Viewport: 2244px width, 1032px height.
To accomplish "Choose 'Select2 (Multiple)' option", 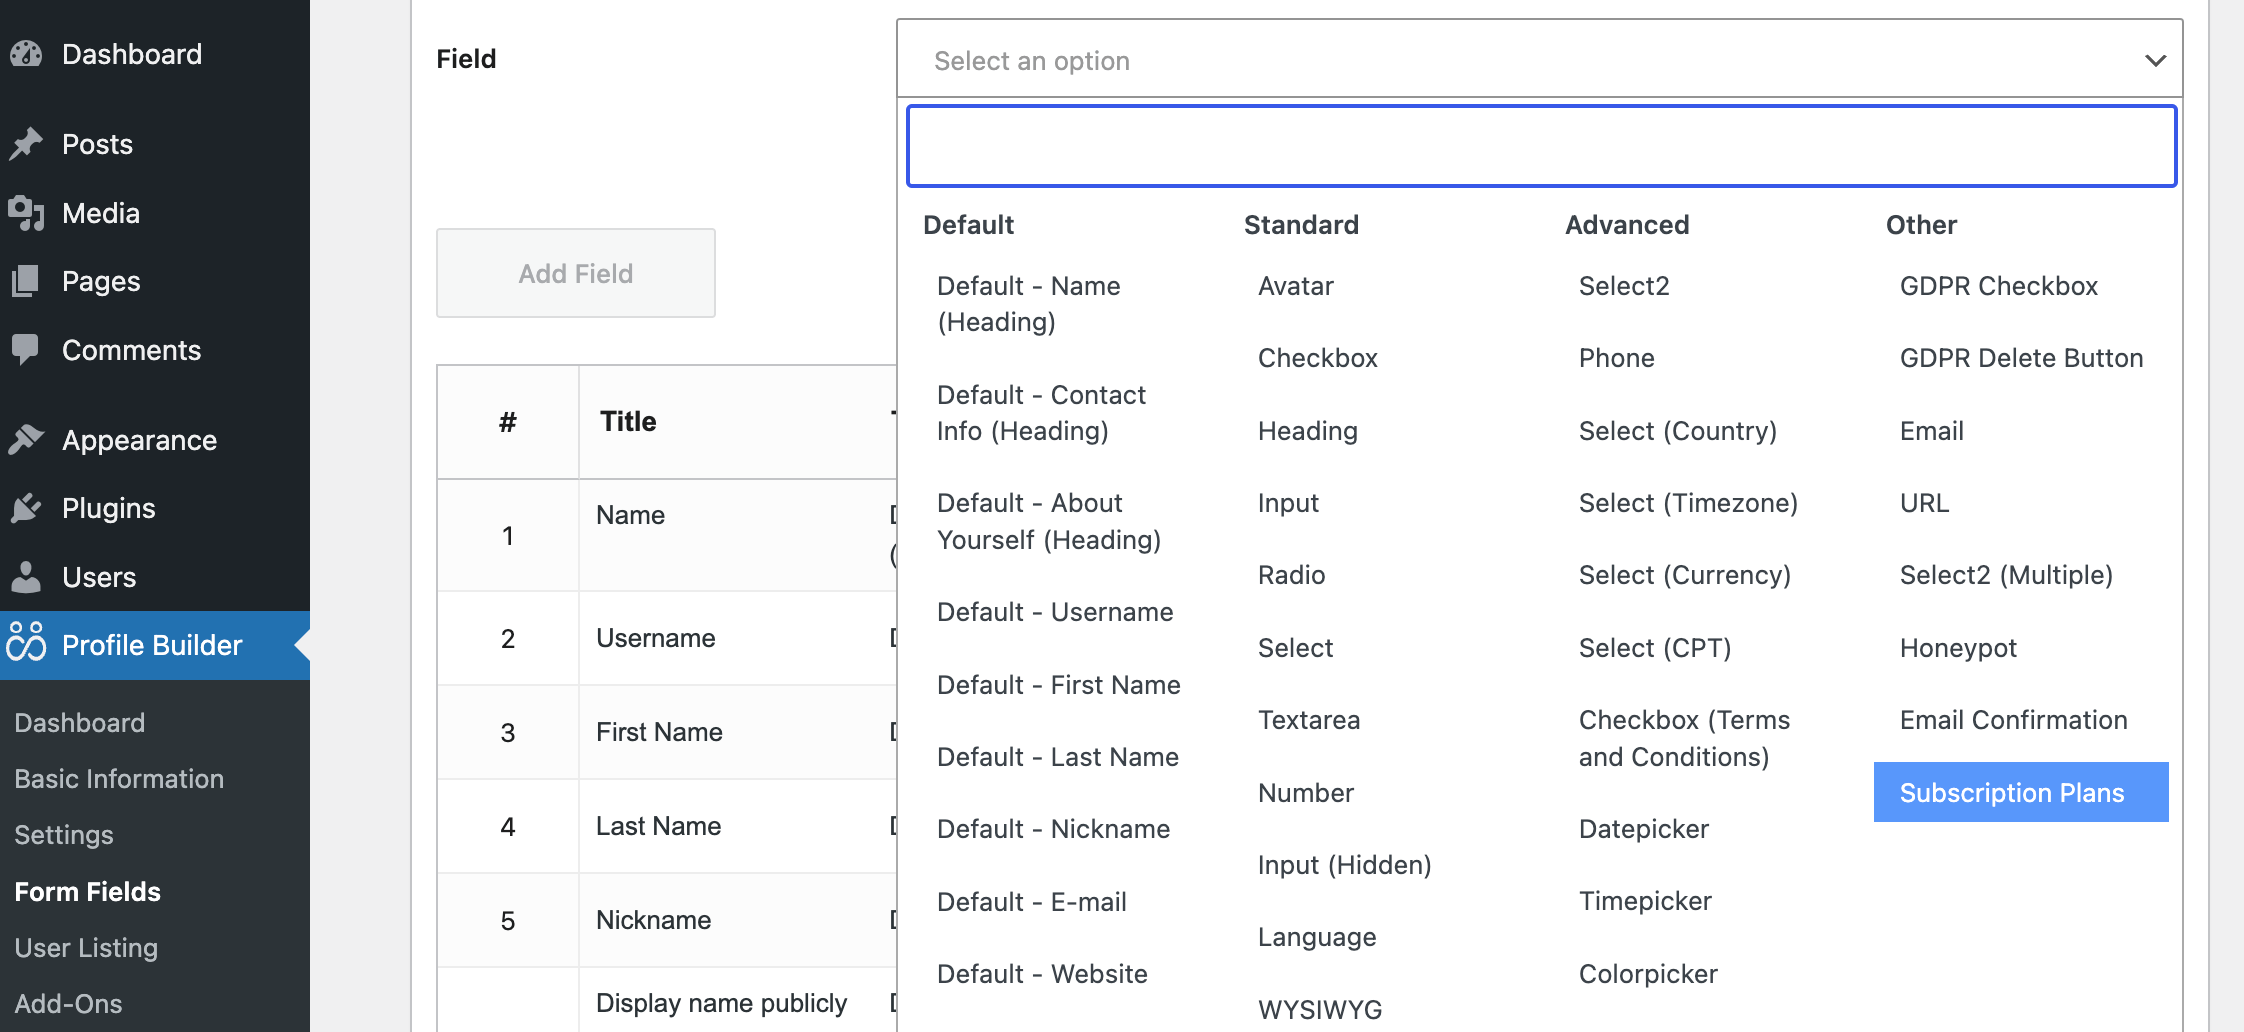I will coord(2006,575).
